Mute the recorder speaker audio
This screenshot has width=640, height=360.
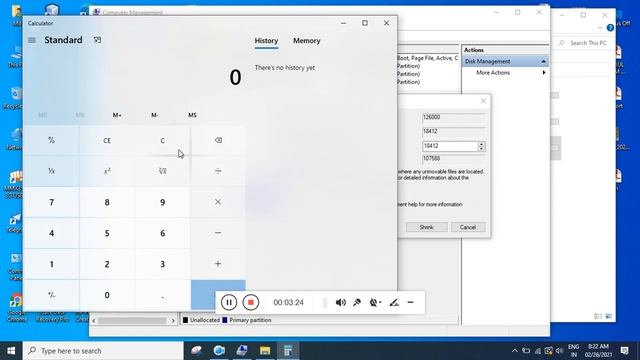[x=340, y=302]
